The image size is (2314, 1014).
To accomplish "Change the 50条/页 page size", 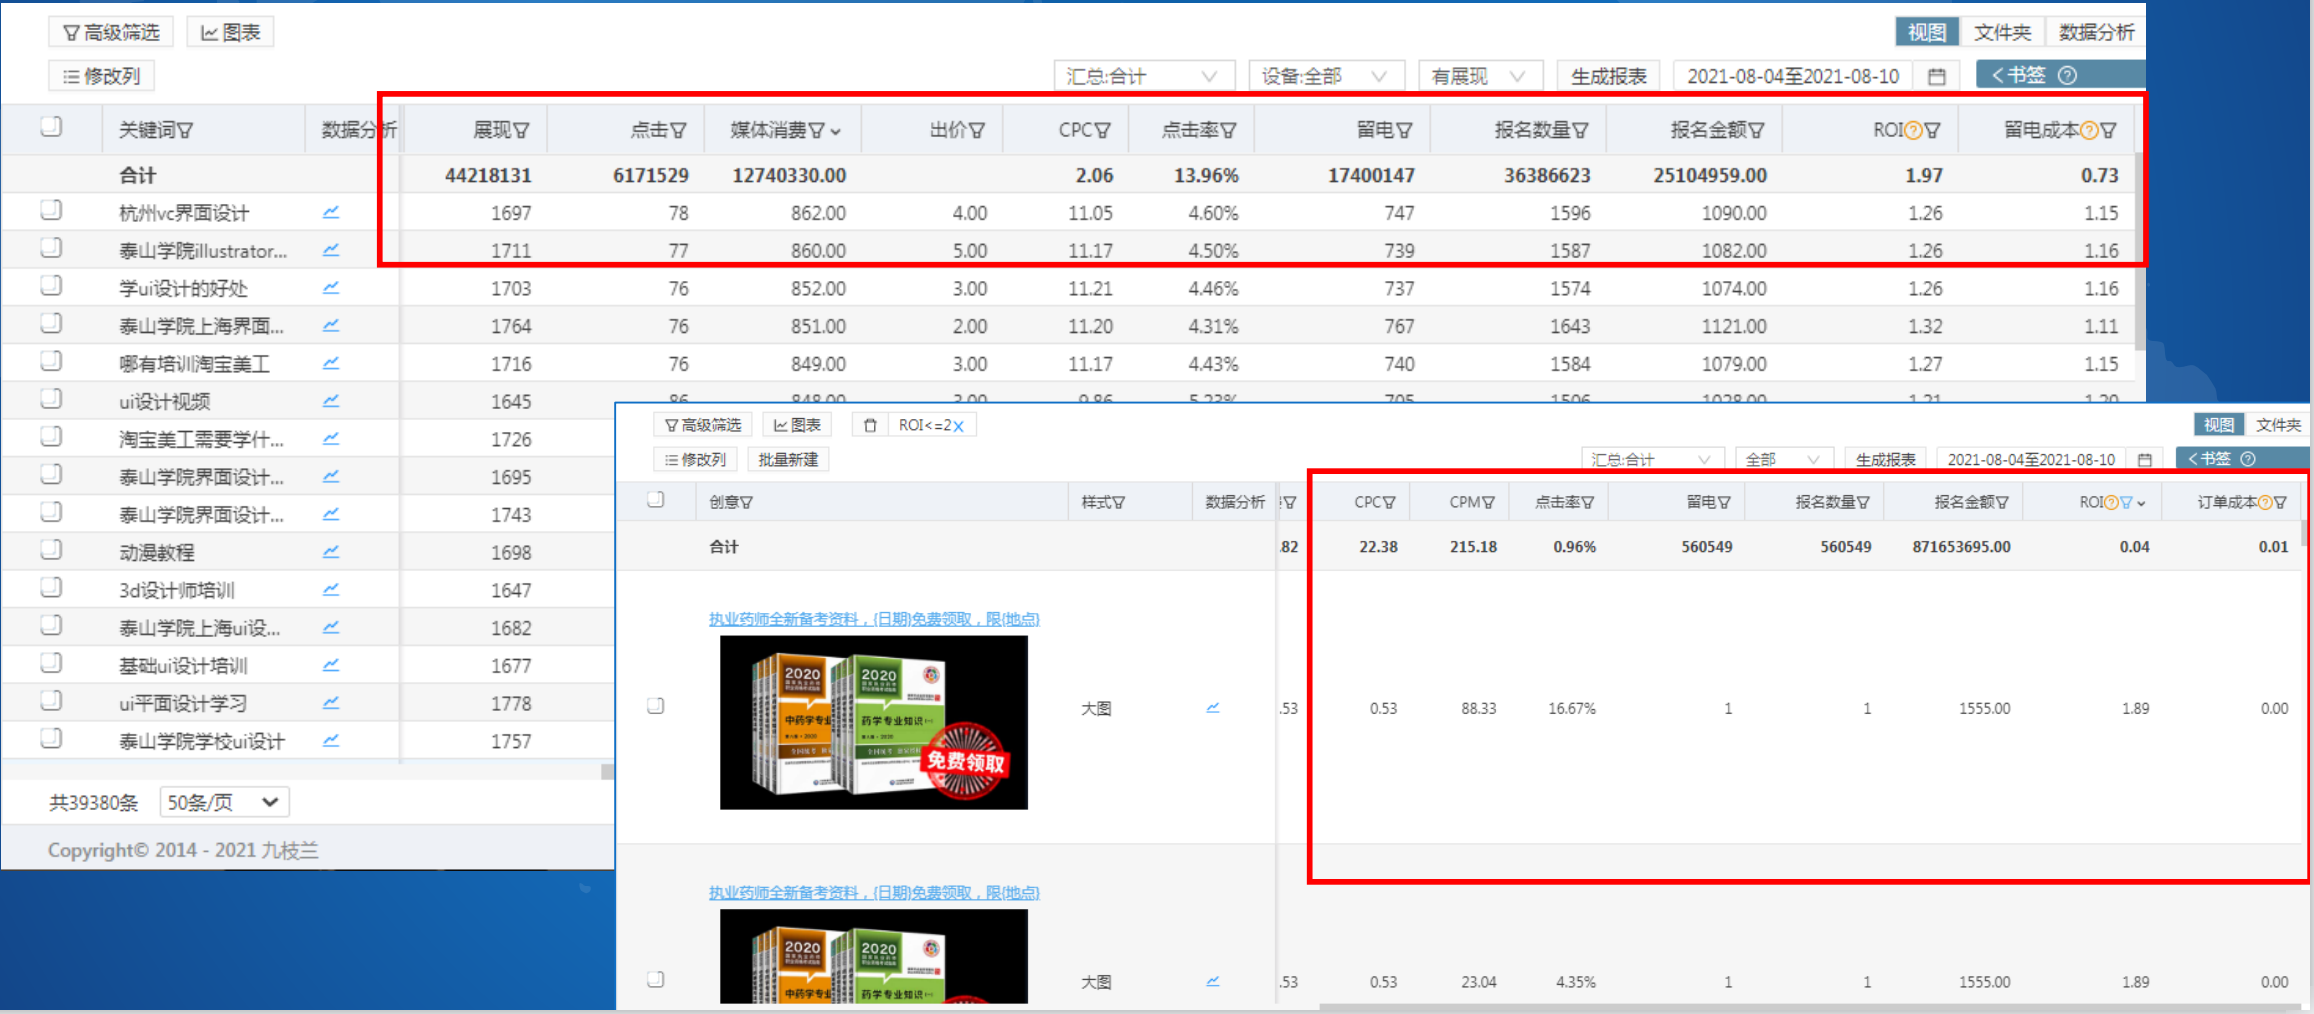I will tap(224, 802).
